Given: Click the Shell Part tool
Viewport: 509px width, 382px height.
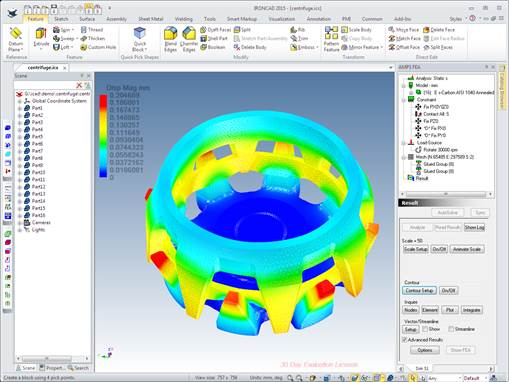Looking at the screenshot, I should 214,38.
